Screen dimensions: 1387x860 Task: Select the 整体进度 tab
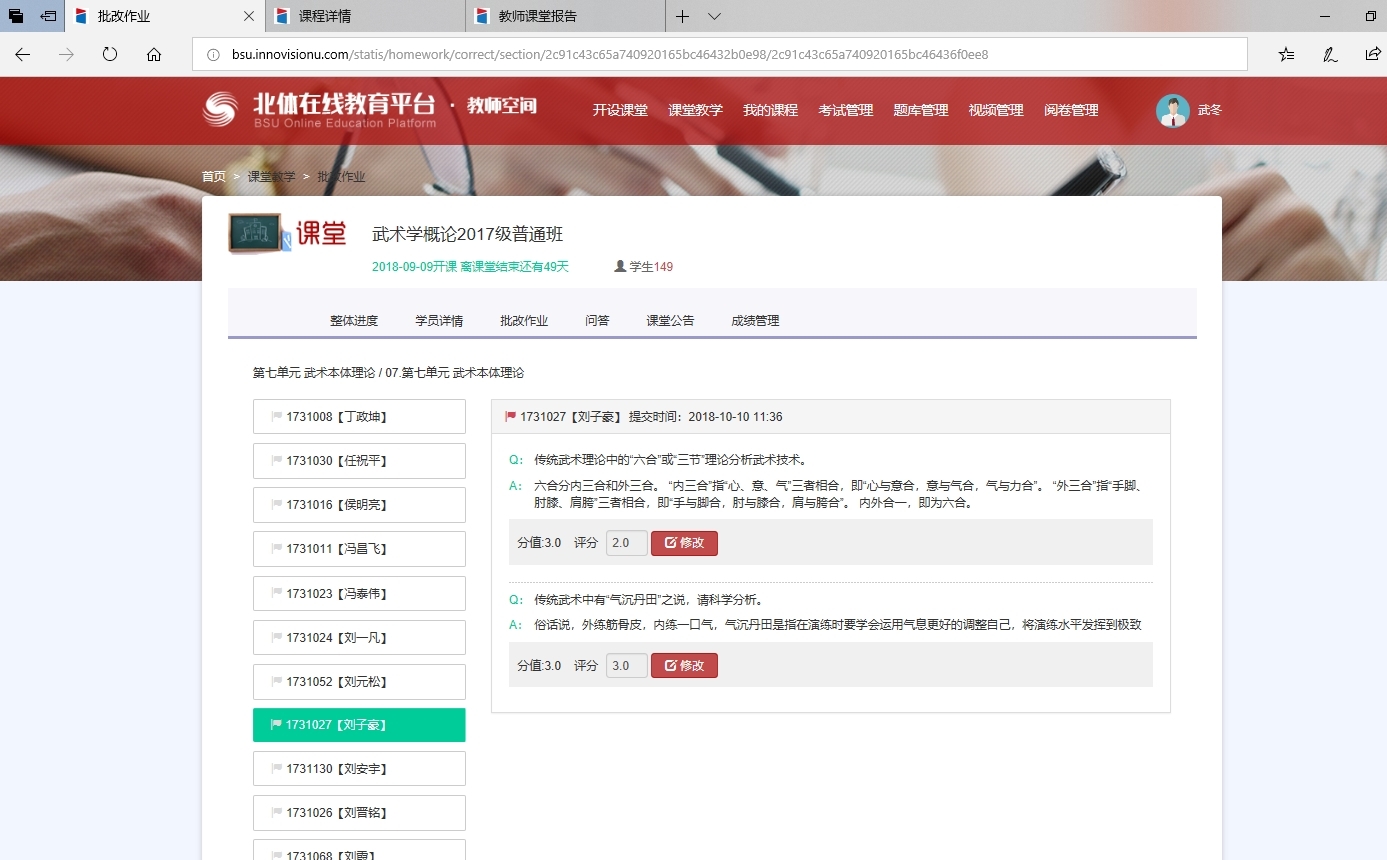coord(354,321)
